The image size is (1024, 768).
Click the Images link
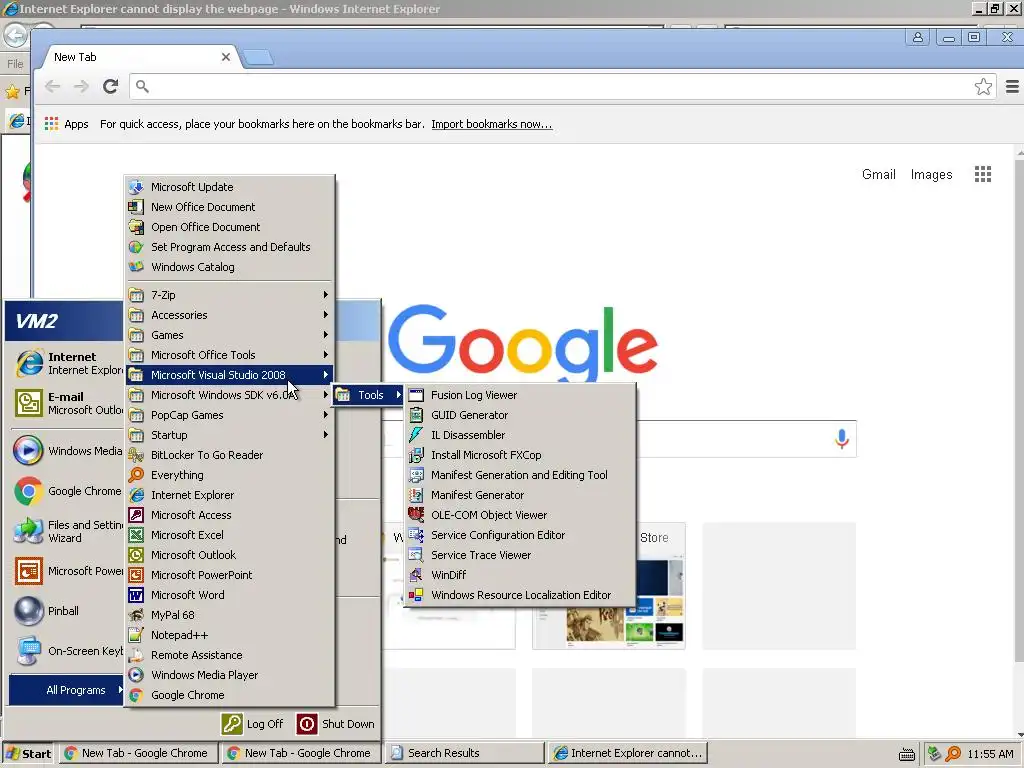click(931, 174)
